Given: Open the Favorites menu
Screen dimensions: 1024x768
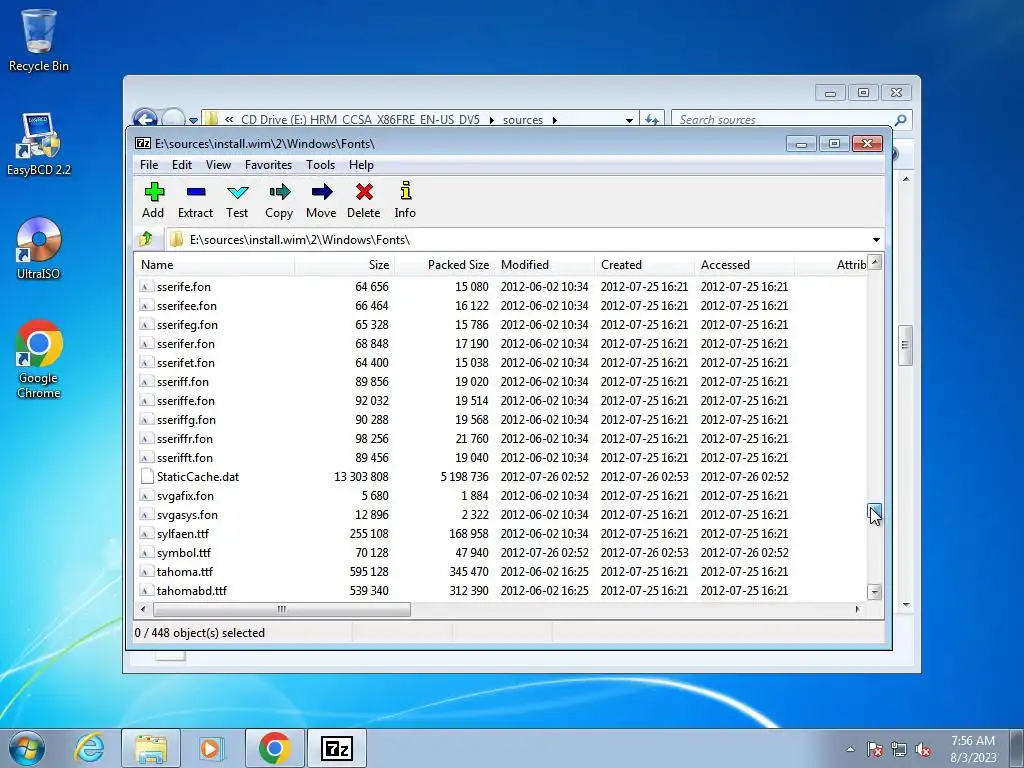Looking at the screenshot, I should [x=268, y=165].
